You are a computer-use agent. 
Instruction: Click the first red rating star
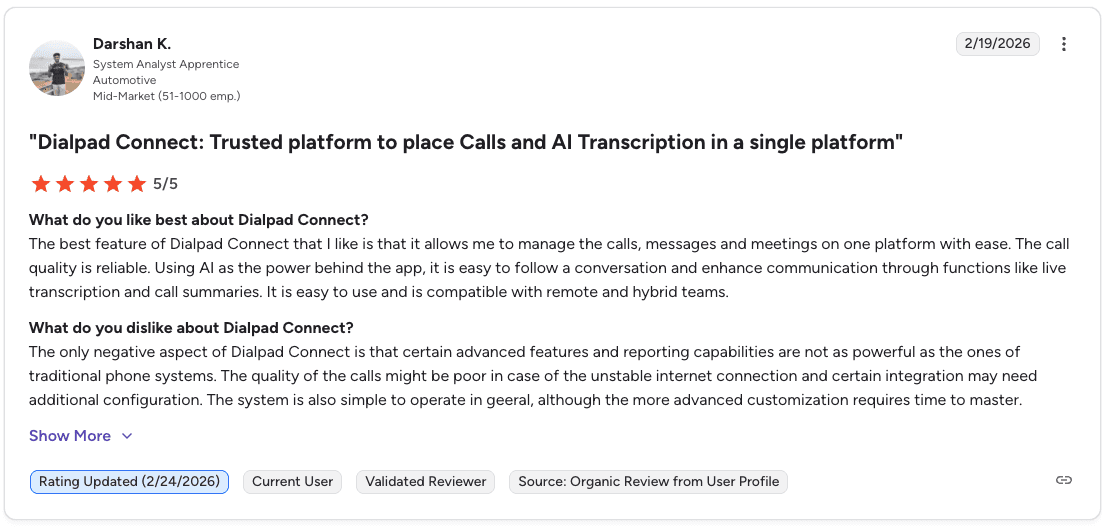[x=41, y=184]
